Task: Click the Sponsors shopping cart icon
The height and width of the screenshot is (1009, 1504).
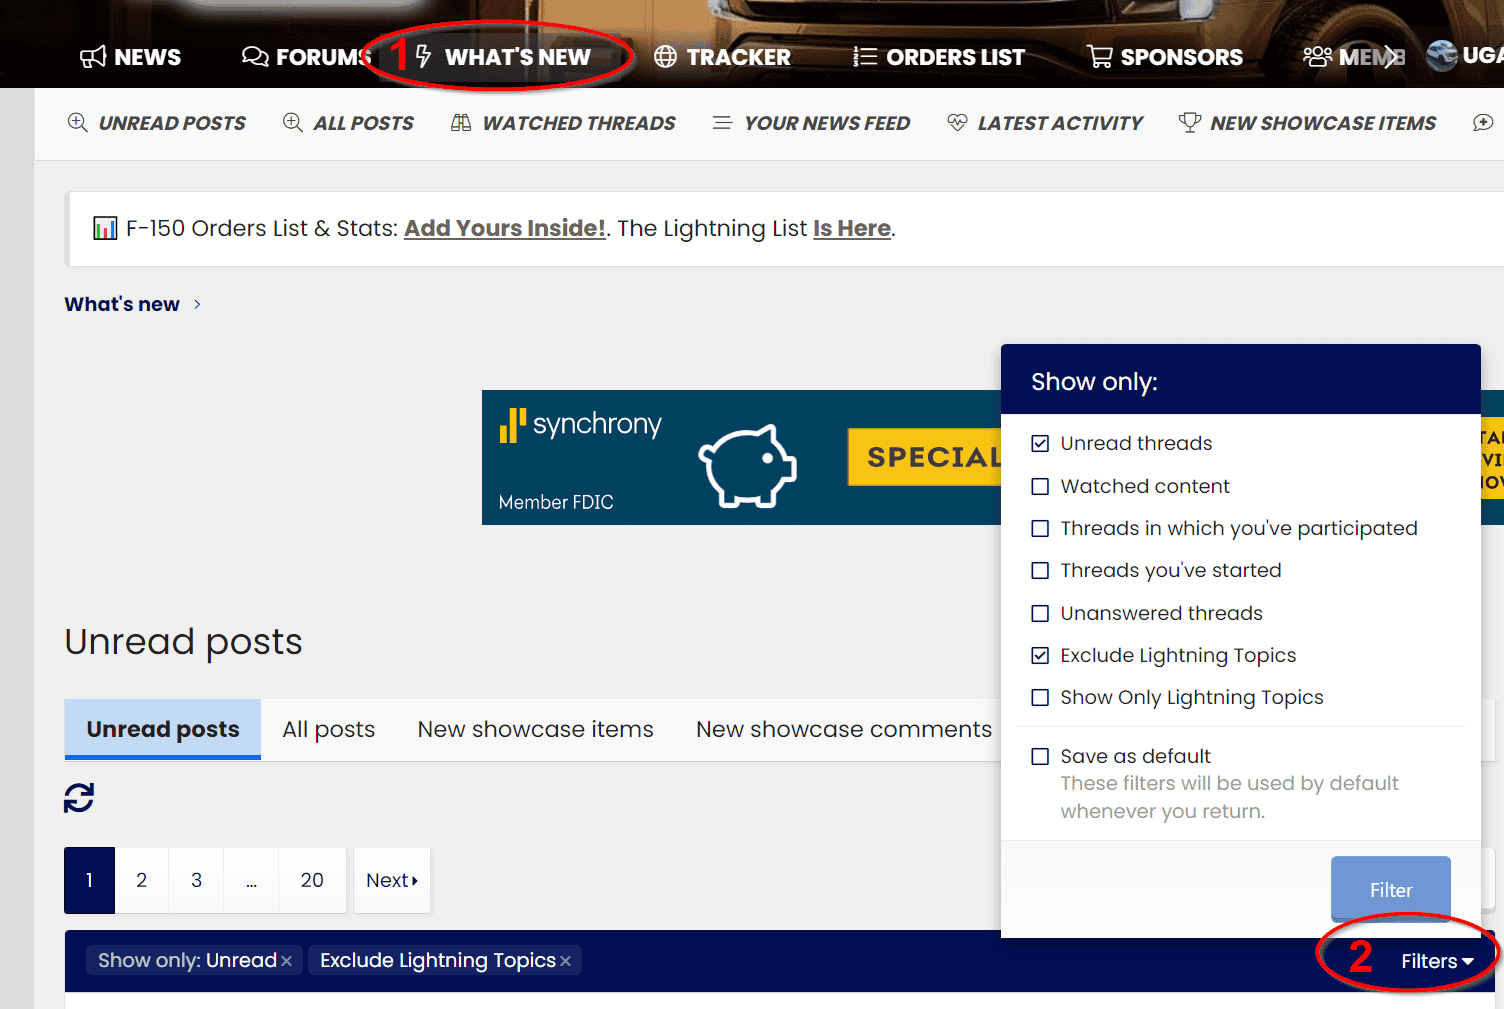Action: click(x=1099, y=57)
